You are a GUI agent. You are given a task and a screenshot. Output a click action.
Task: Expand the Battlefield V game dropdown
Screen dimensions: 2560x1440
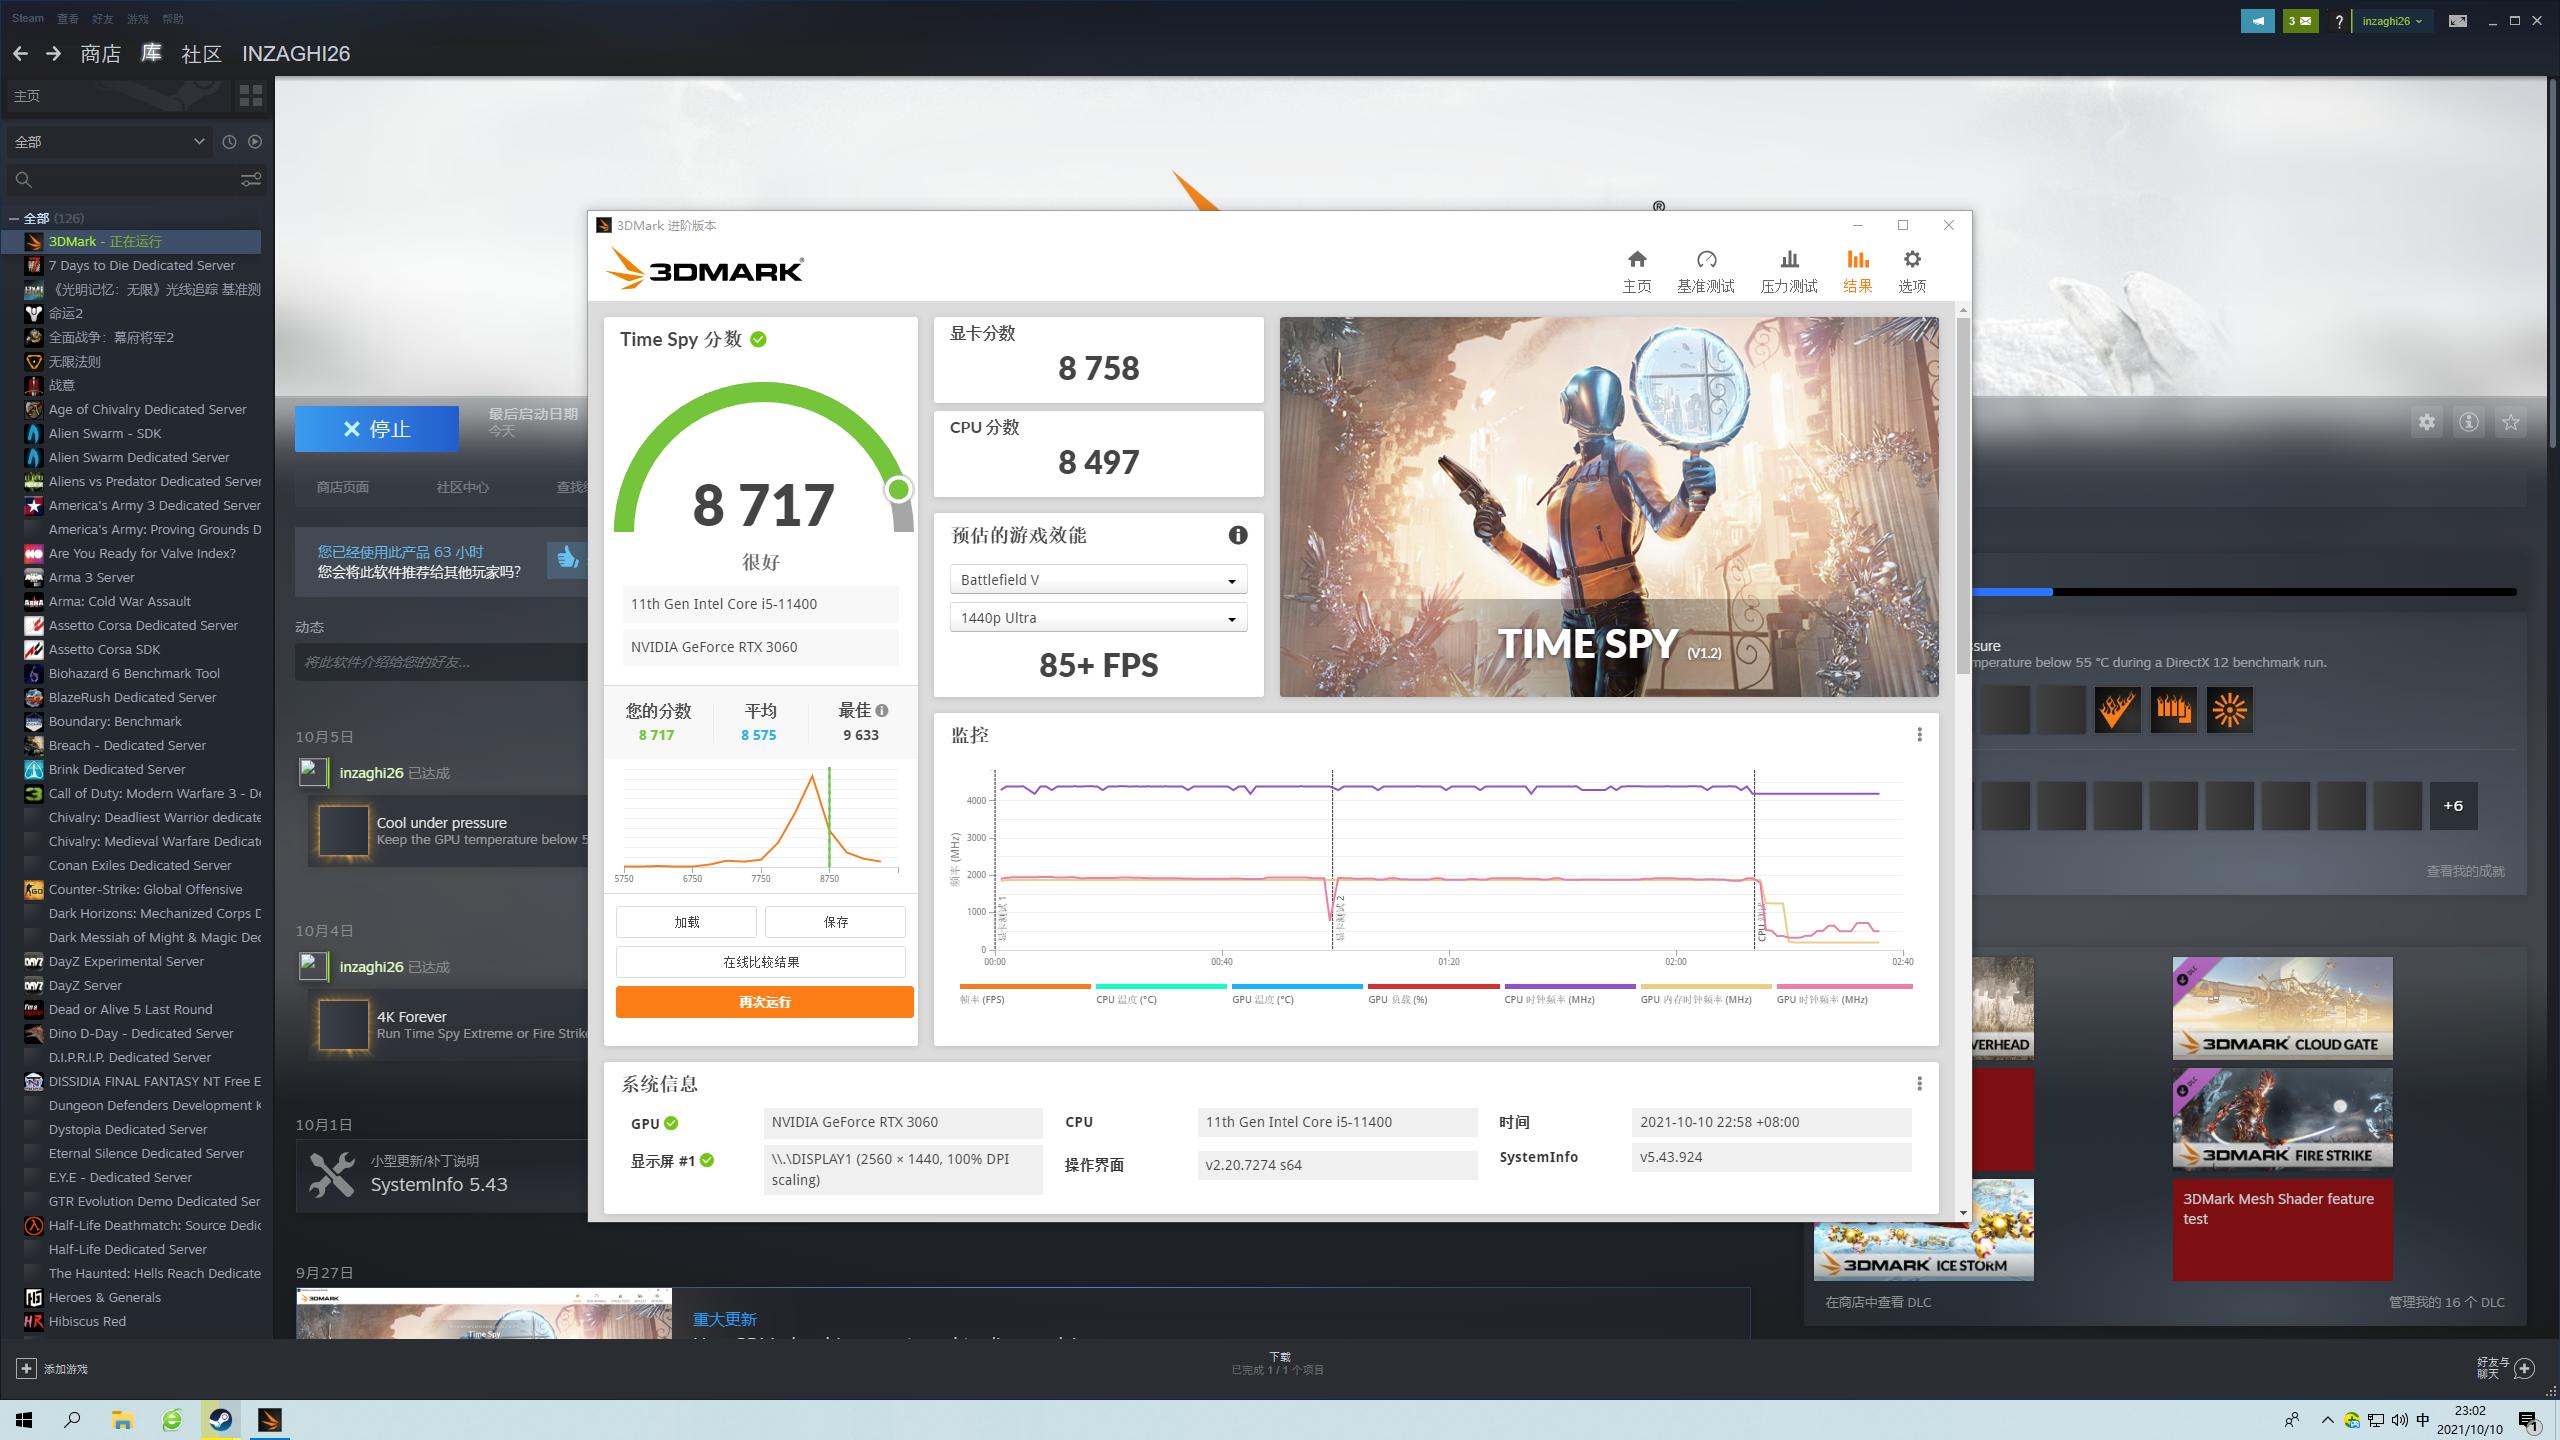pos(1098,580)
